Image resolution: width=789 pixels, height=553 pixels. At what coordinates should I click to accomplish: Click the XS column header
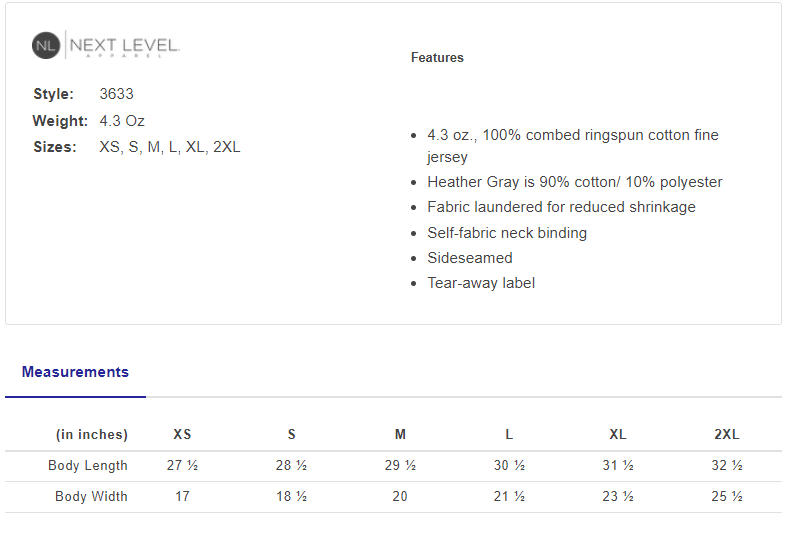pos(182,434)
